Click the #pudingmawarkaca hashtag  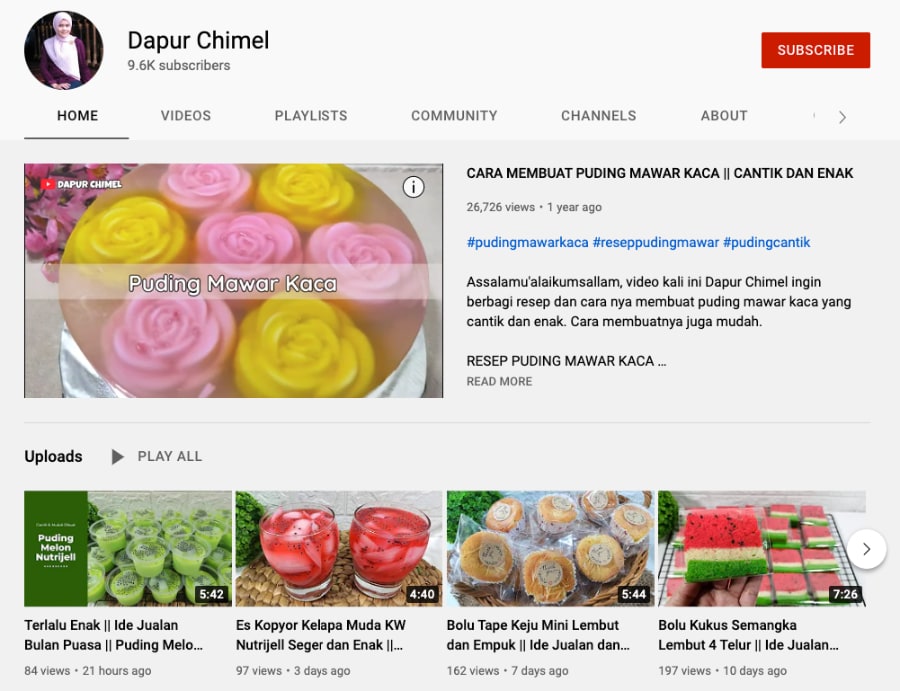coord(527,243)
